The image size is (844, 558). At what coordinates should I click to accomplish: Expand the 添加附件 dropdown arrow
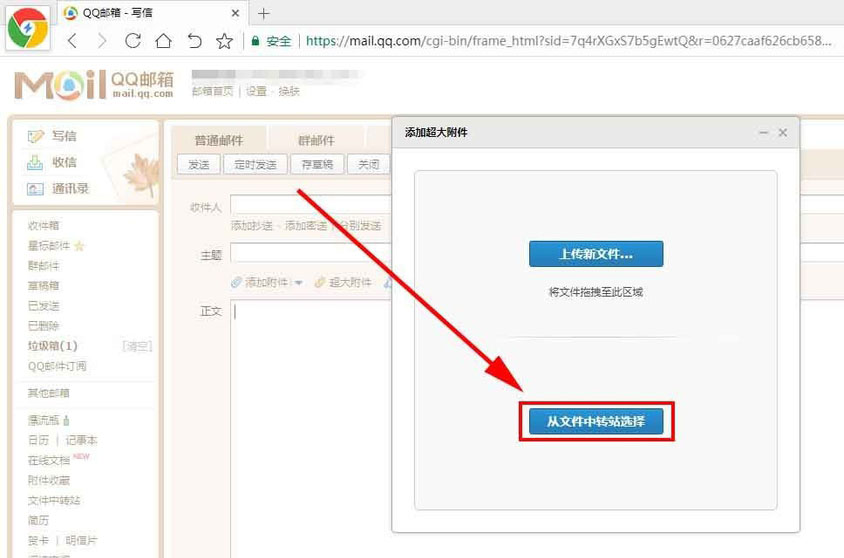coord(298,282)
